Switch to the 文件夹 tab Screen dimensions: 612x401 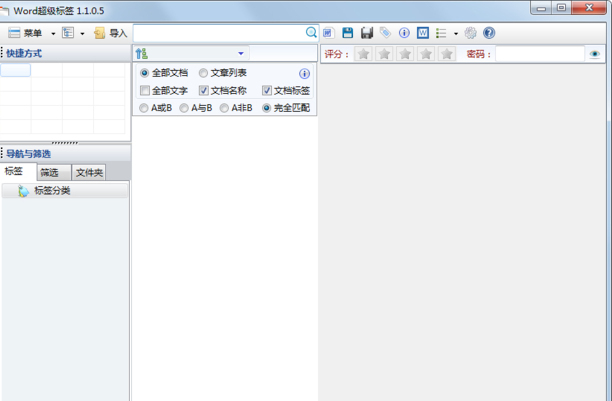pyautogui.click(x=89, y=172)
